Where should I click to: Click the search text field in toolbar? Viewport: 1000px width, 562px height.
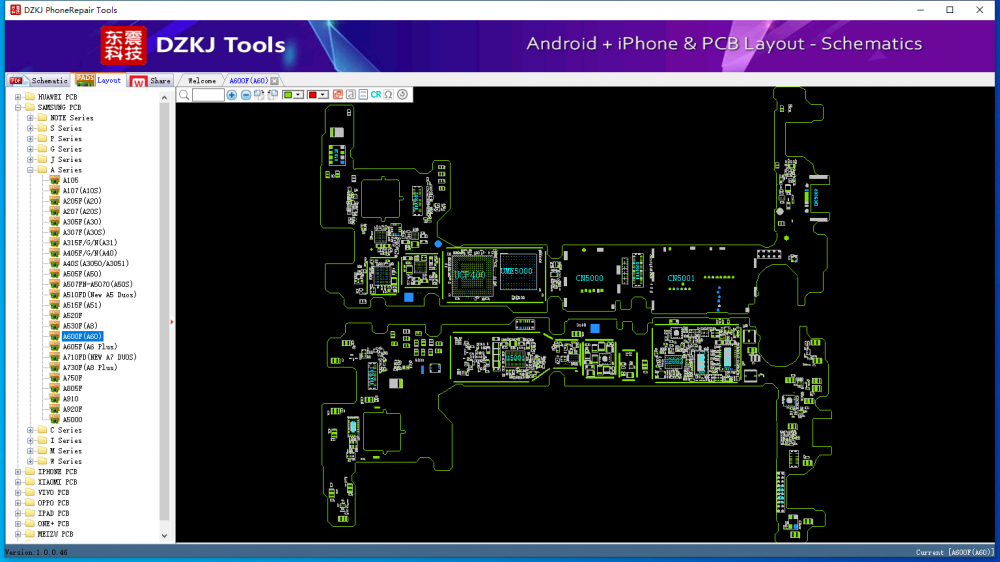point(208,95)
